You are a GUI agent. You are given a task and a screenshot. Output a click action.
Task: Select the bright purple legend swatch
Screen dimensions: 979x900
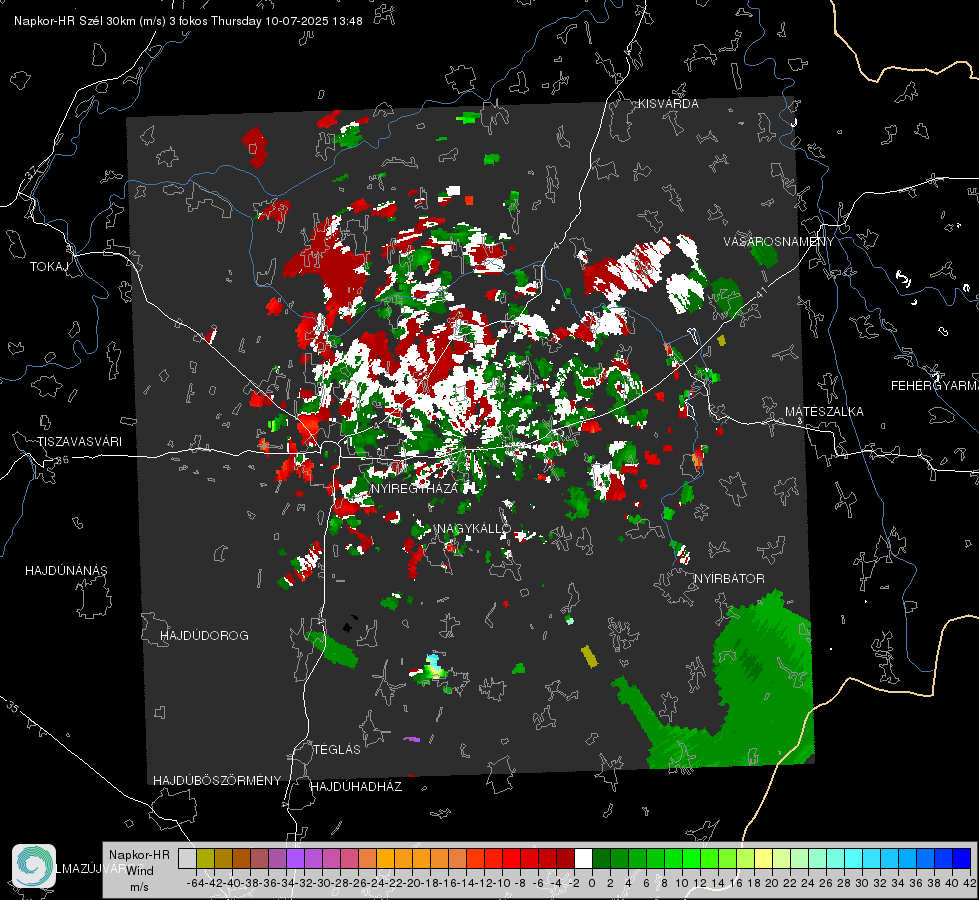295,858
